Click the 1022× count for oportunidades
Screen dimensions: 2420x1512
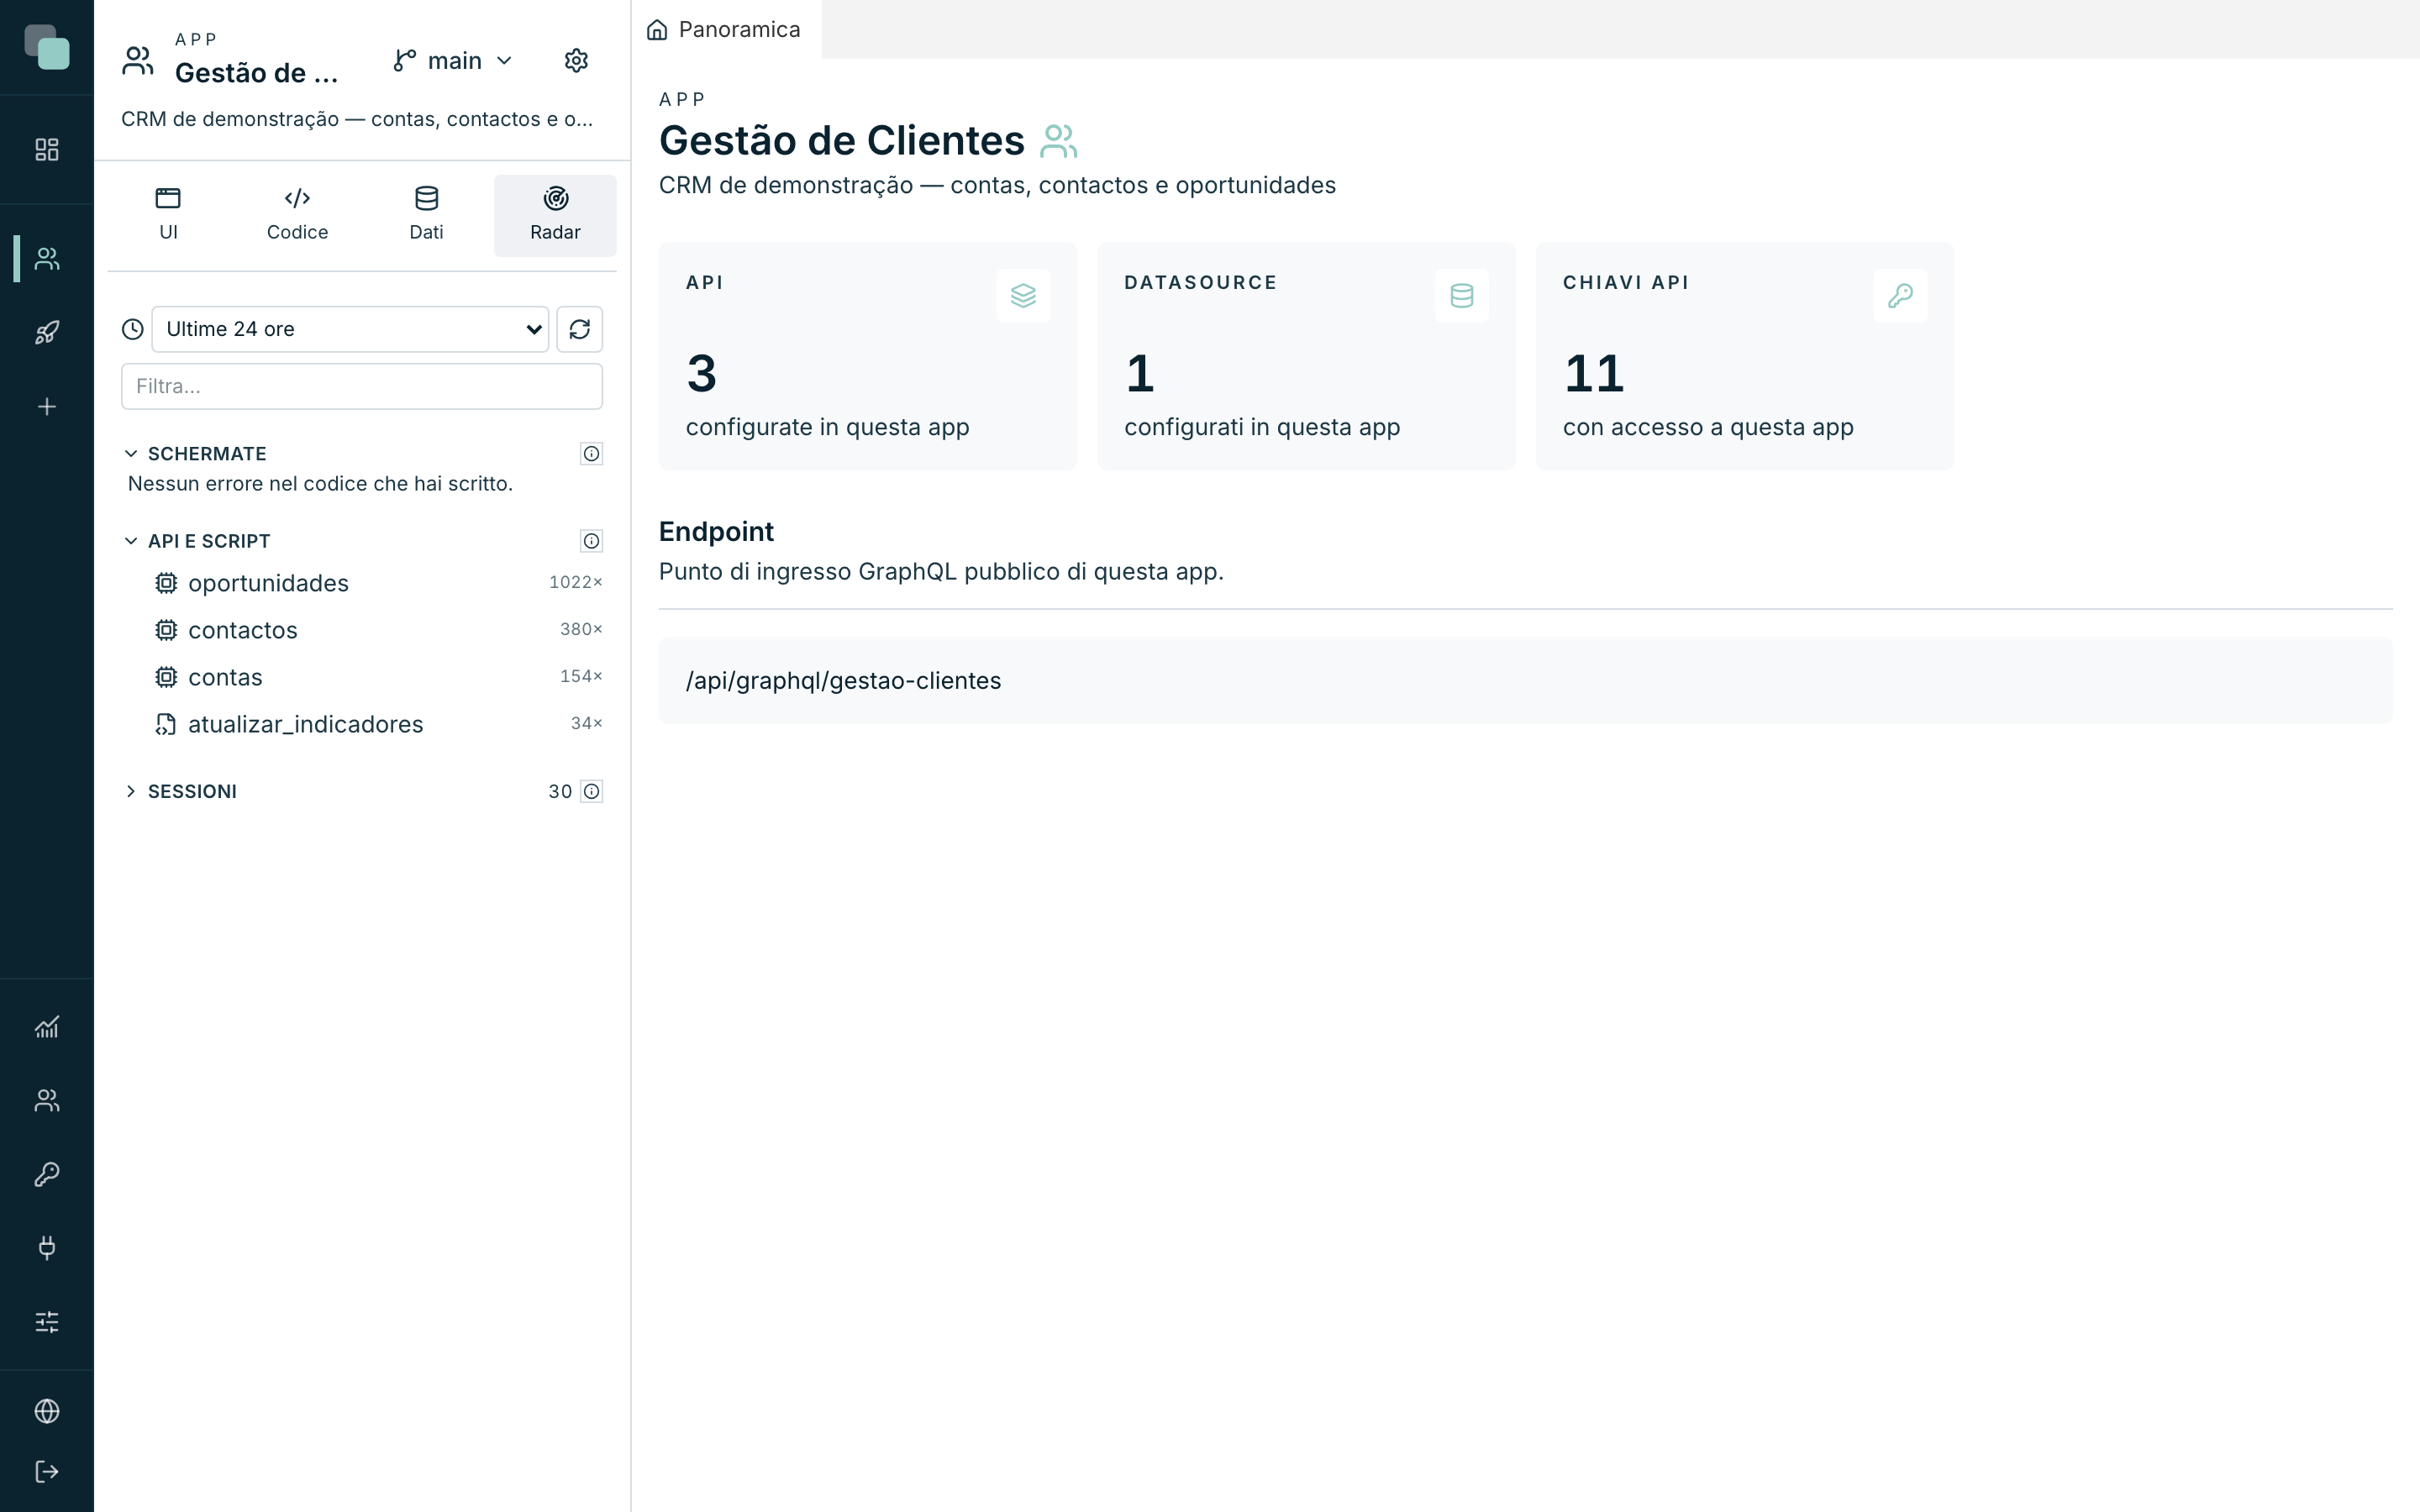coord(576,582)
